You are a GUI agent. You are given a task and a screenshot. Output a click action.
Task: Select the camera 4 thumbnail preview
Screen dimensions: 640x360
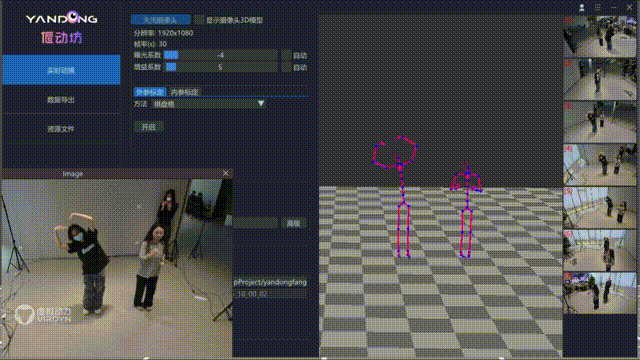tap(600, 164)
